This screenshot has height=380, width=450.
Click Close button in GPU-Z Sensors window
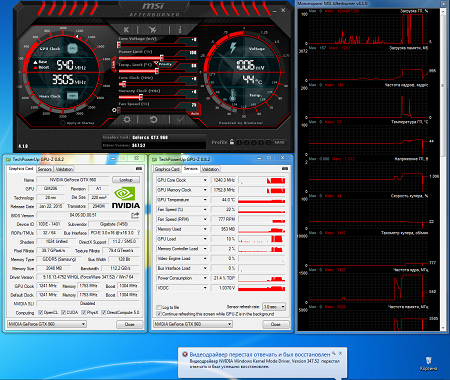pyautogui.click(x=276, y=324)
